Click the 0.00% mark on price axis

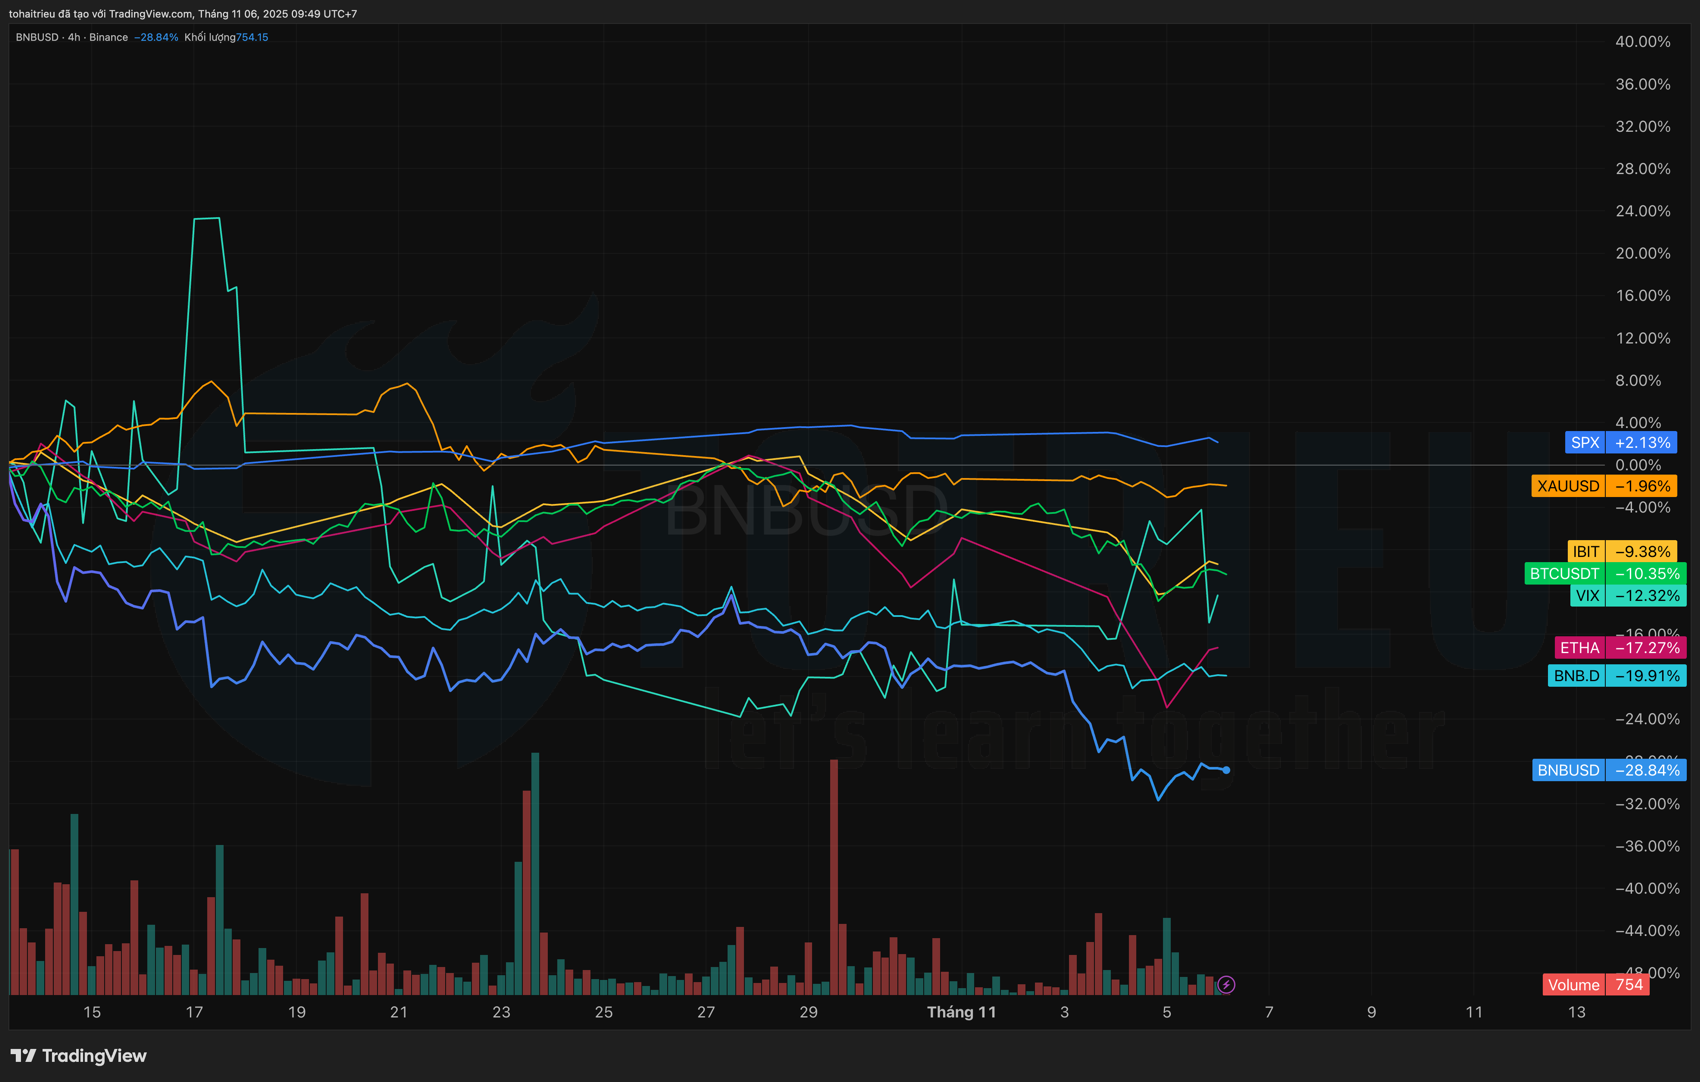coord(1638,465)
